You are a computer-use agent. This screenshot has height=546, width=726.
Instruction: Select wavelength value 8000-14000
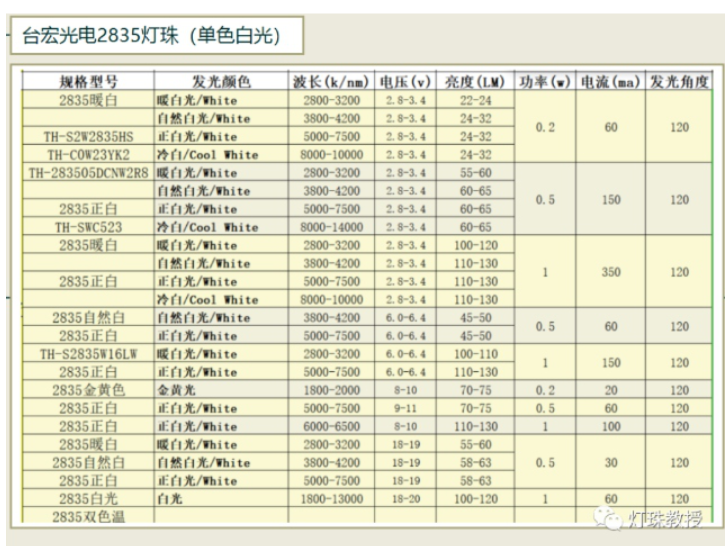[x=332, y=227]
